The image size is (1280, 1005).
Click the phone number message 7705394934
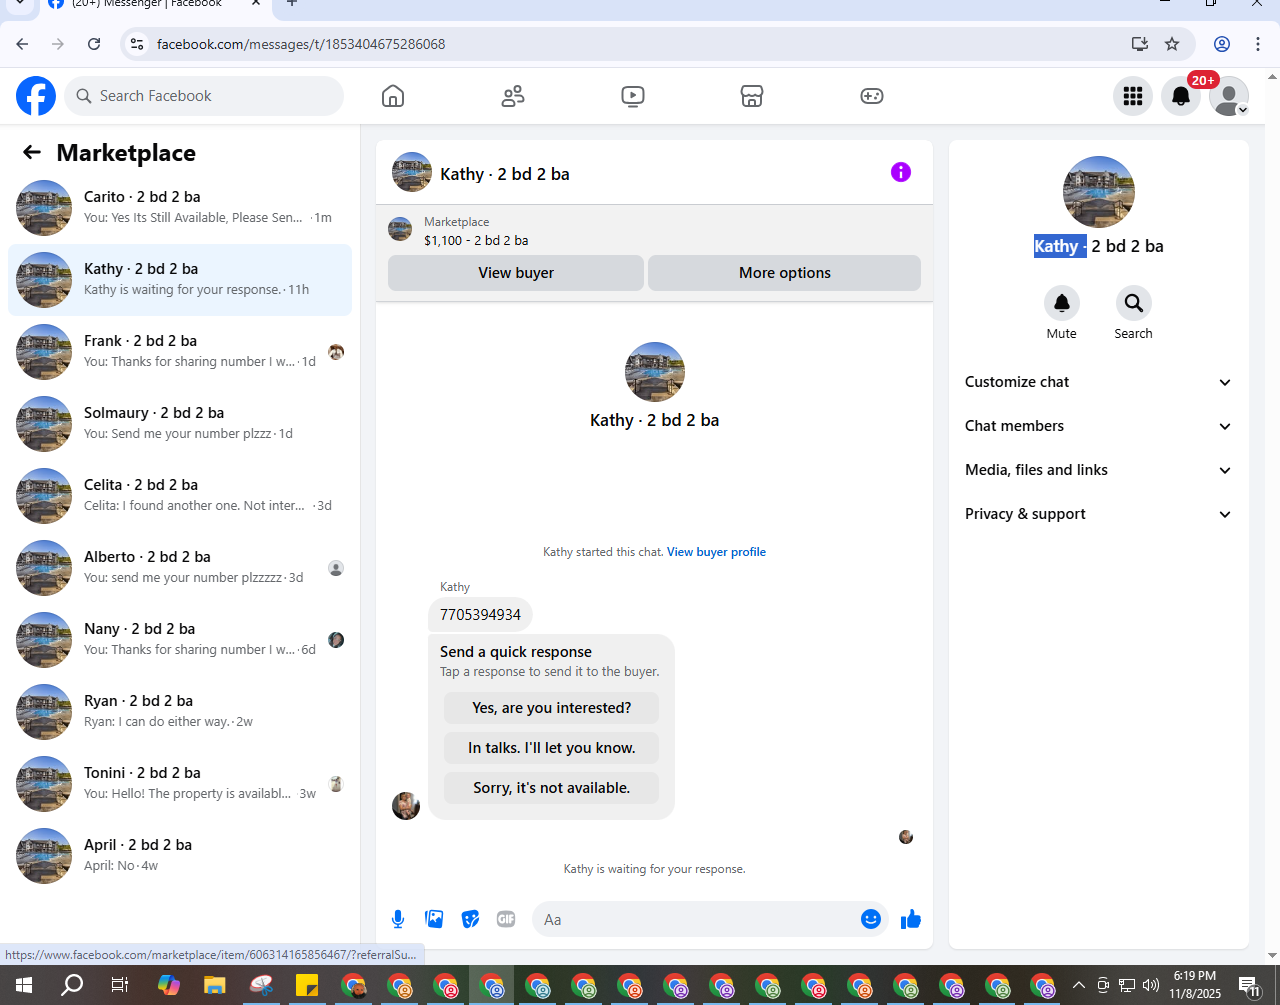point(480,614)
